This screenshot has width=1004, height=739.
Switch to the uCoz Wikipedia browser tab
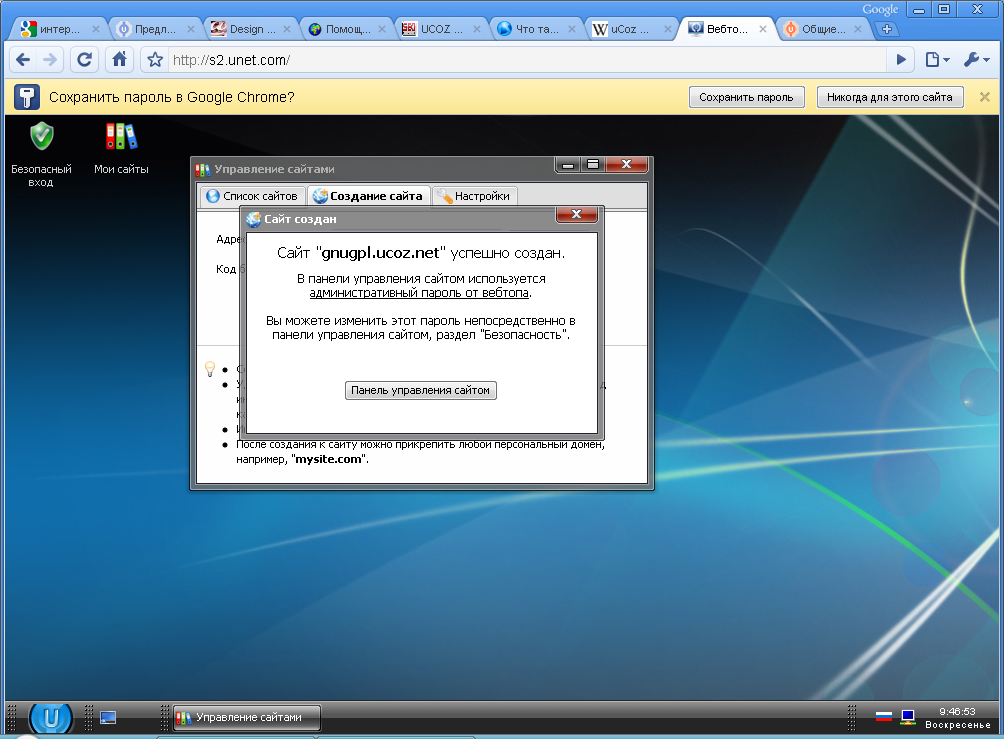click(x=630, y=29)
